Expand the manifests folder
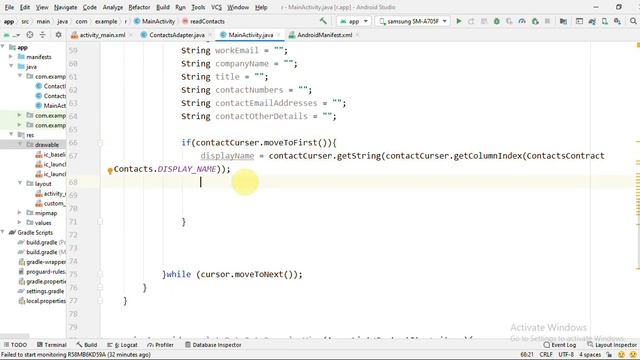Image resolution: width=640 pixels, height=360 pixels. pos(11,57)
